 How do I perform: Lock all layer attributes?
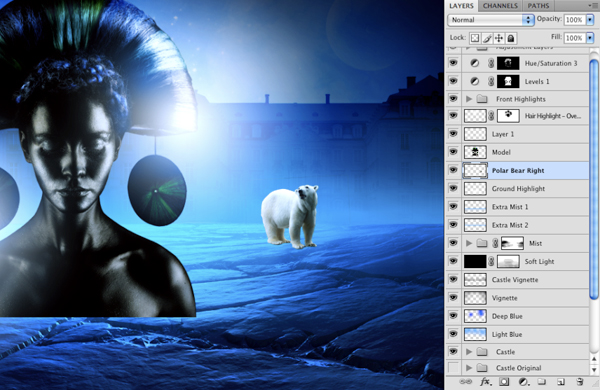click(511, 38)
